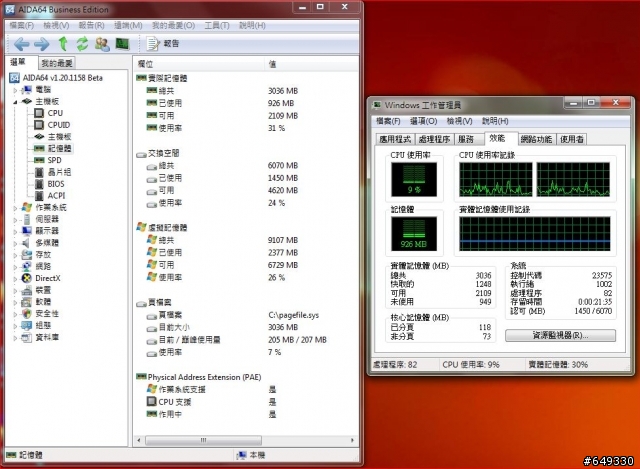Image resolution: width=640 pixels, height=469 pixels.
Task: Click the Refresh icon in AIDA64 toolbar
Action: point(82,44)
